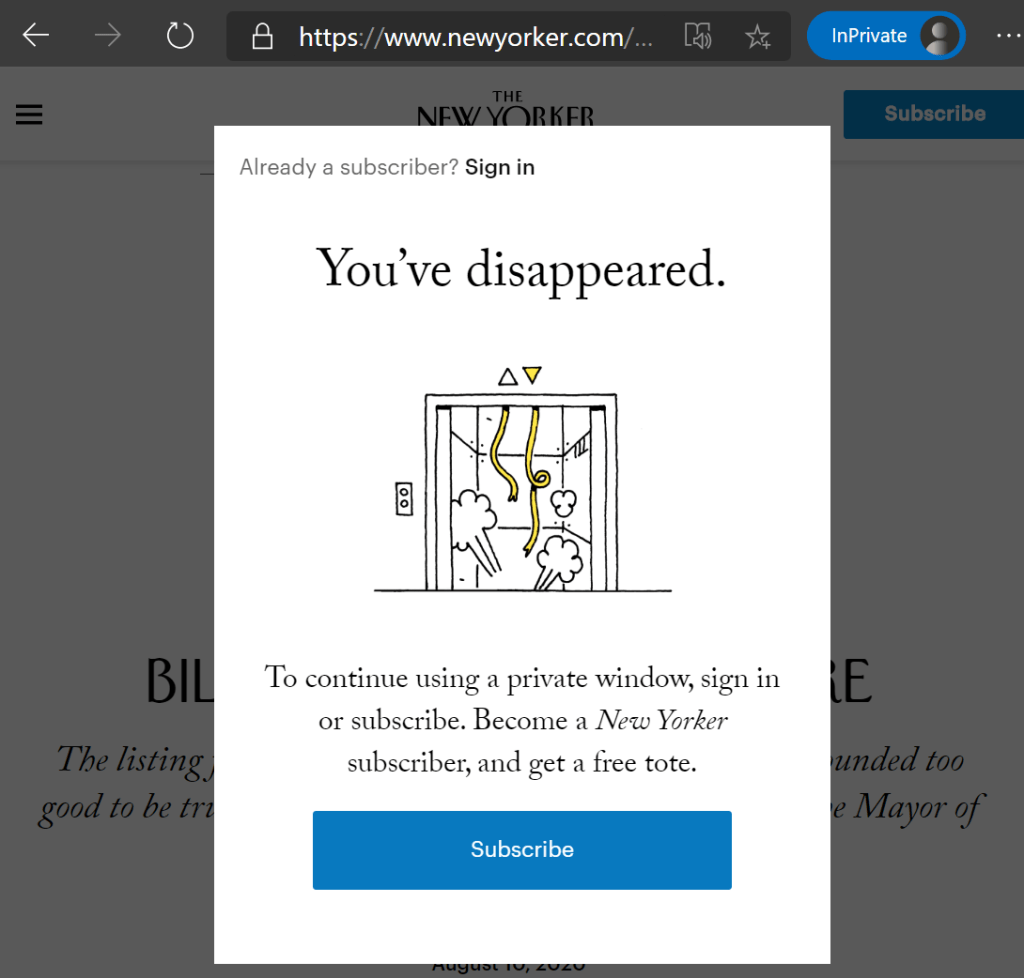This screenshot has height=978, width=1024.
Task: Click the elevator call button panel
Action: (404, 497)
